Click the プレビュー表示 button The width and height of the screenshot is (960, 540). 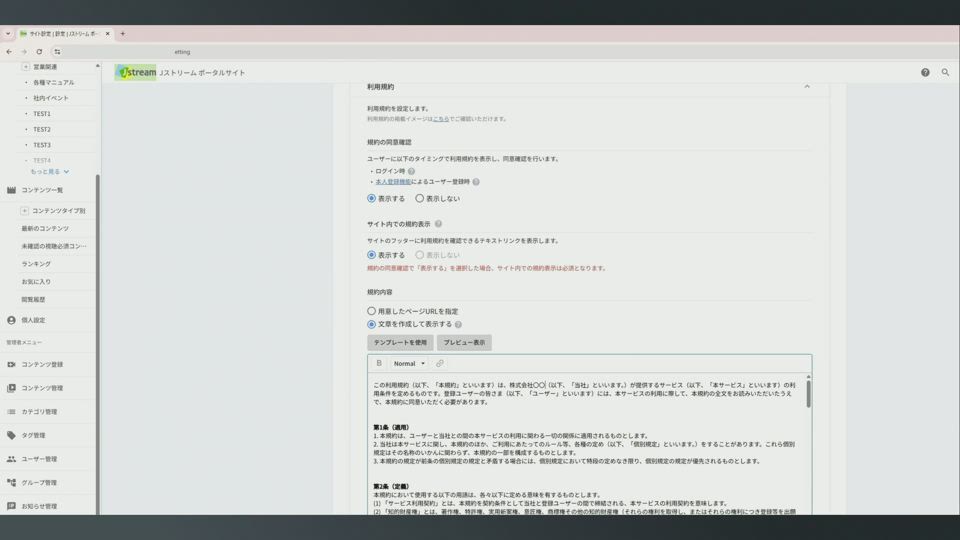(464, 343)
